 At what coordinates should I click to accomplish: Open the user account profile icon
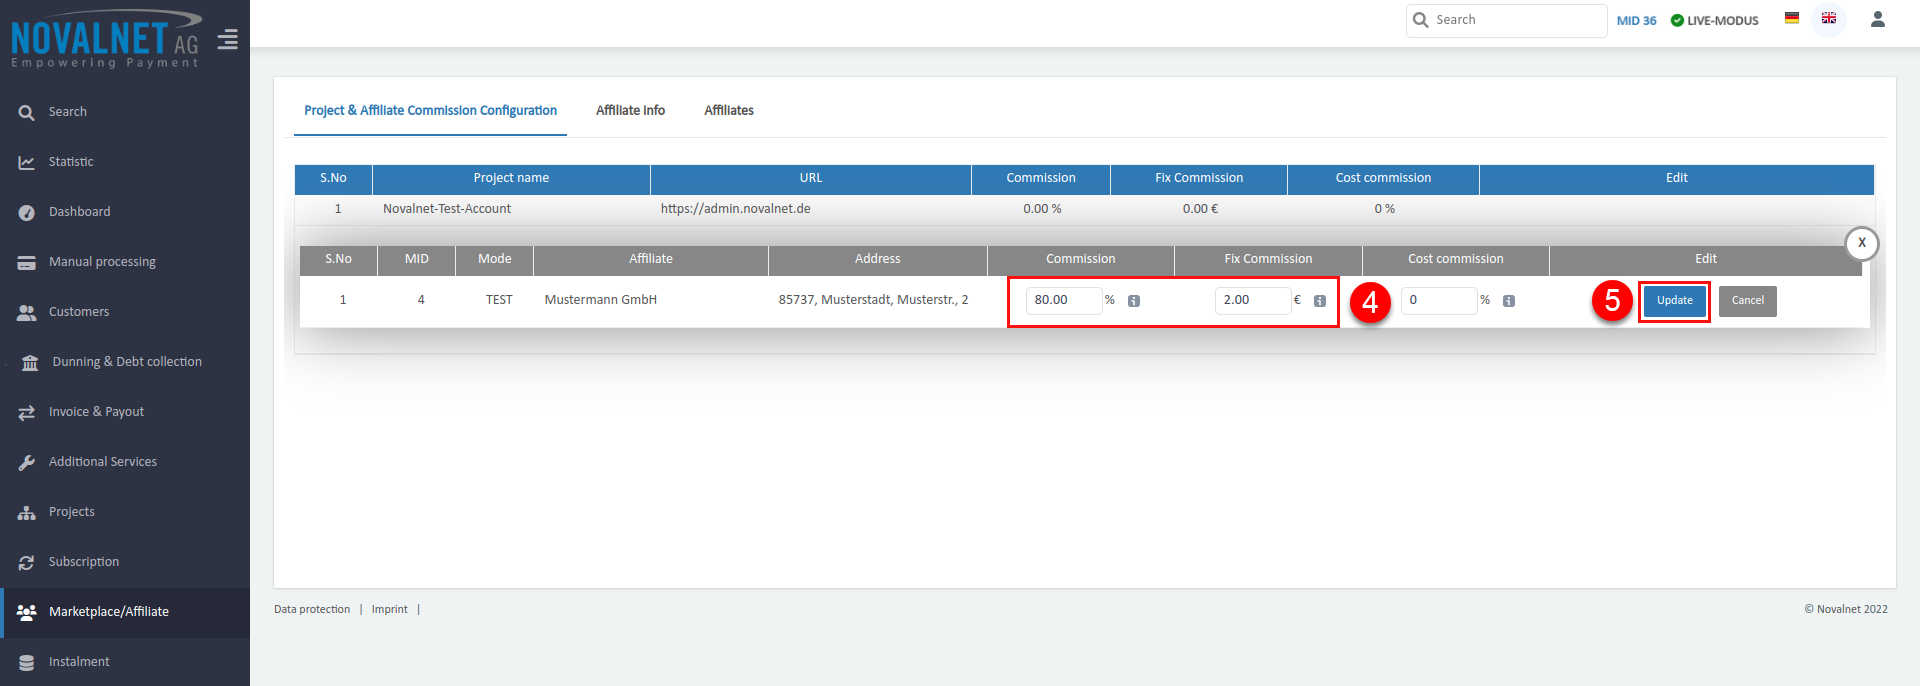tap(1877, 19)
